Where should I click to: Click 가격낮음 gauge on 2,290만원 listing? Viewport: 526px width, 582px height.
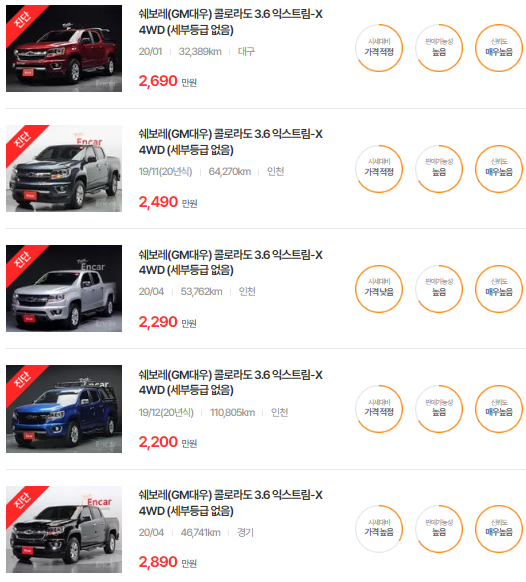(x=379, y=289)
